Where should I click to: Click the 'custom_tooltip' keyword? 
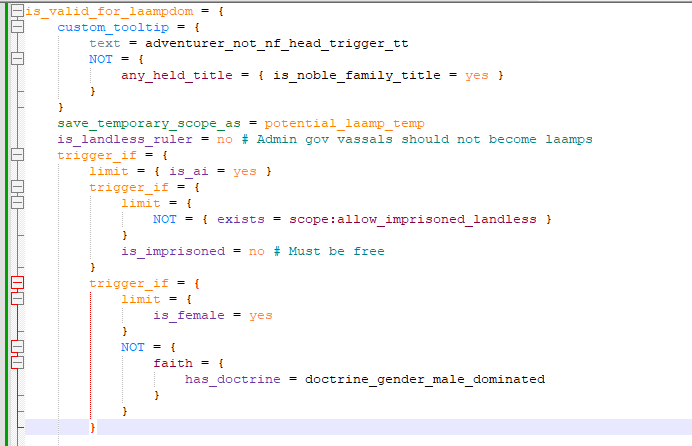113,27
